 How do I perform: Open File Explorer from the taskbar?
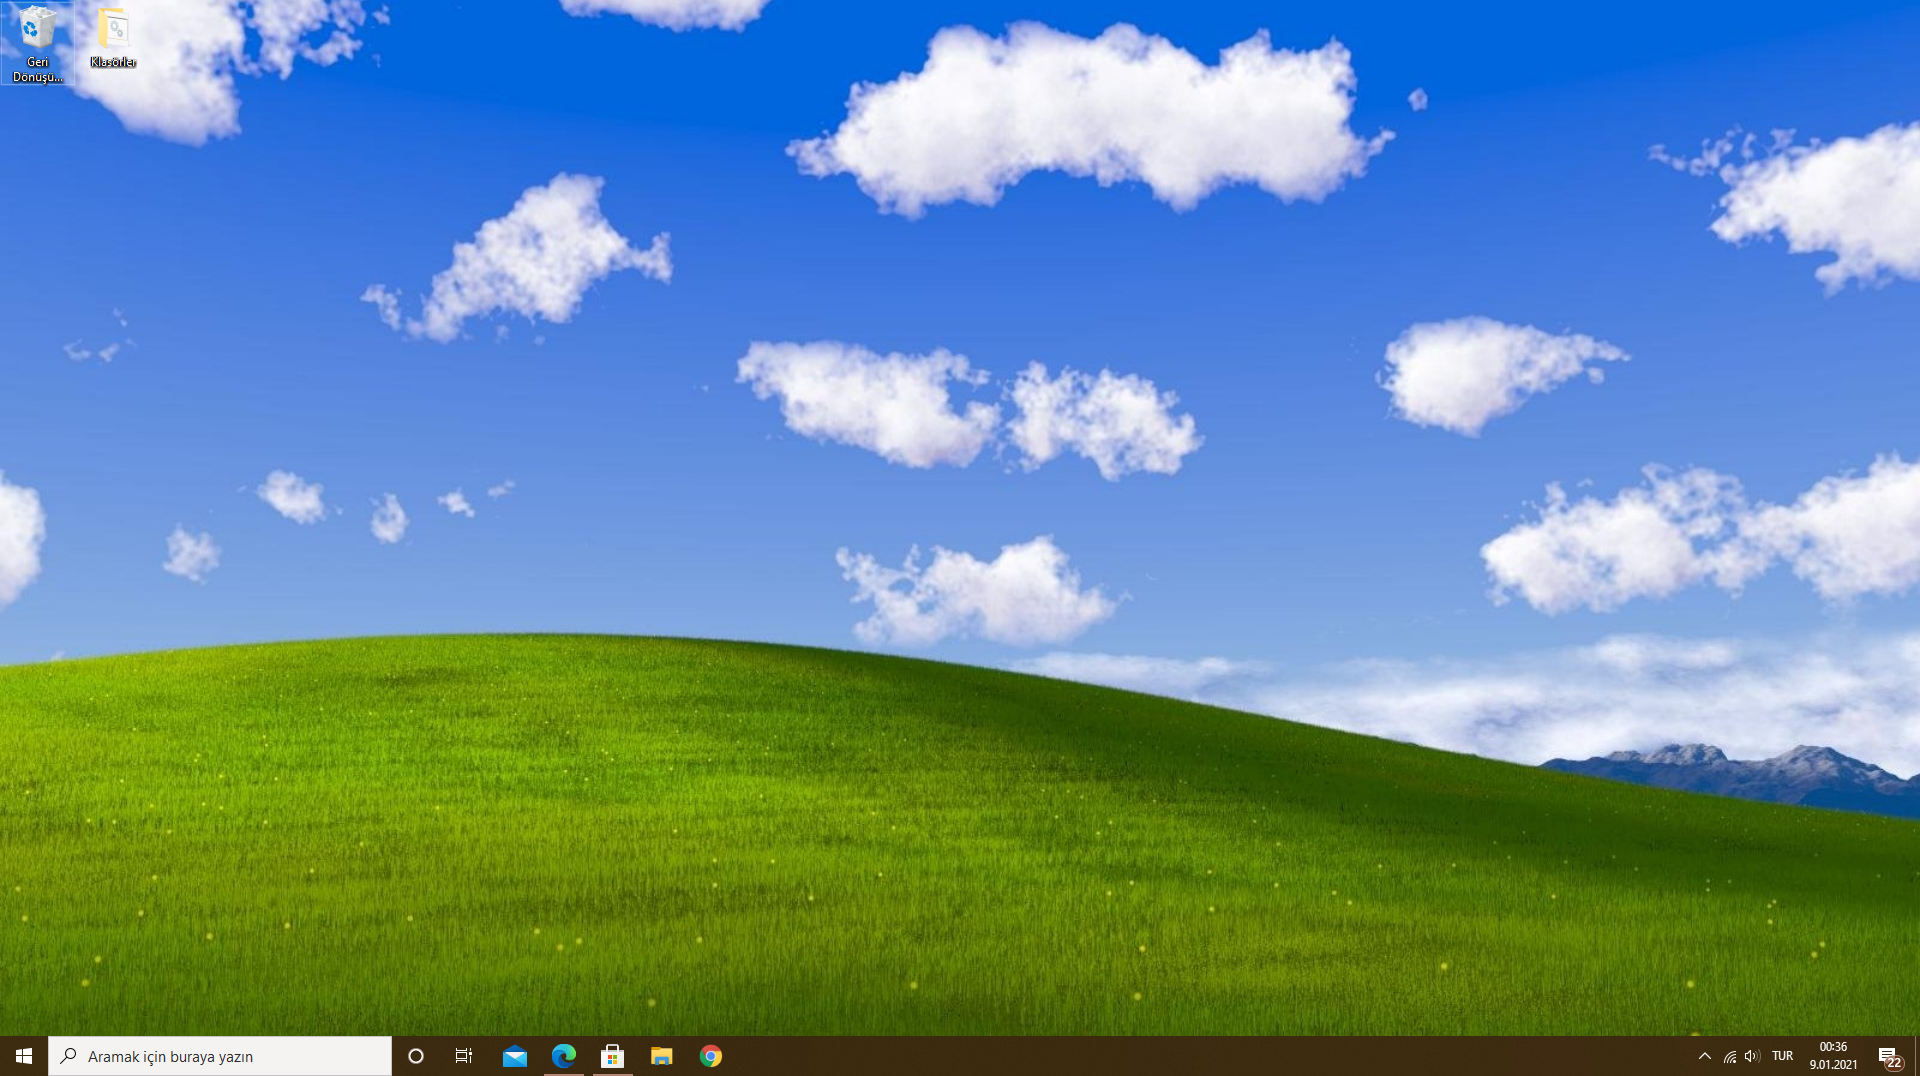(662, 1056)
